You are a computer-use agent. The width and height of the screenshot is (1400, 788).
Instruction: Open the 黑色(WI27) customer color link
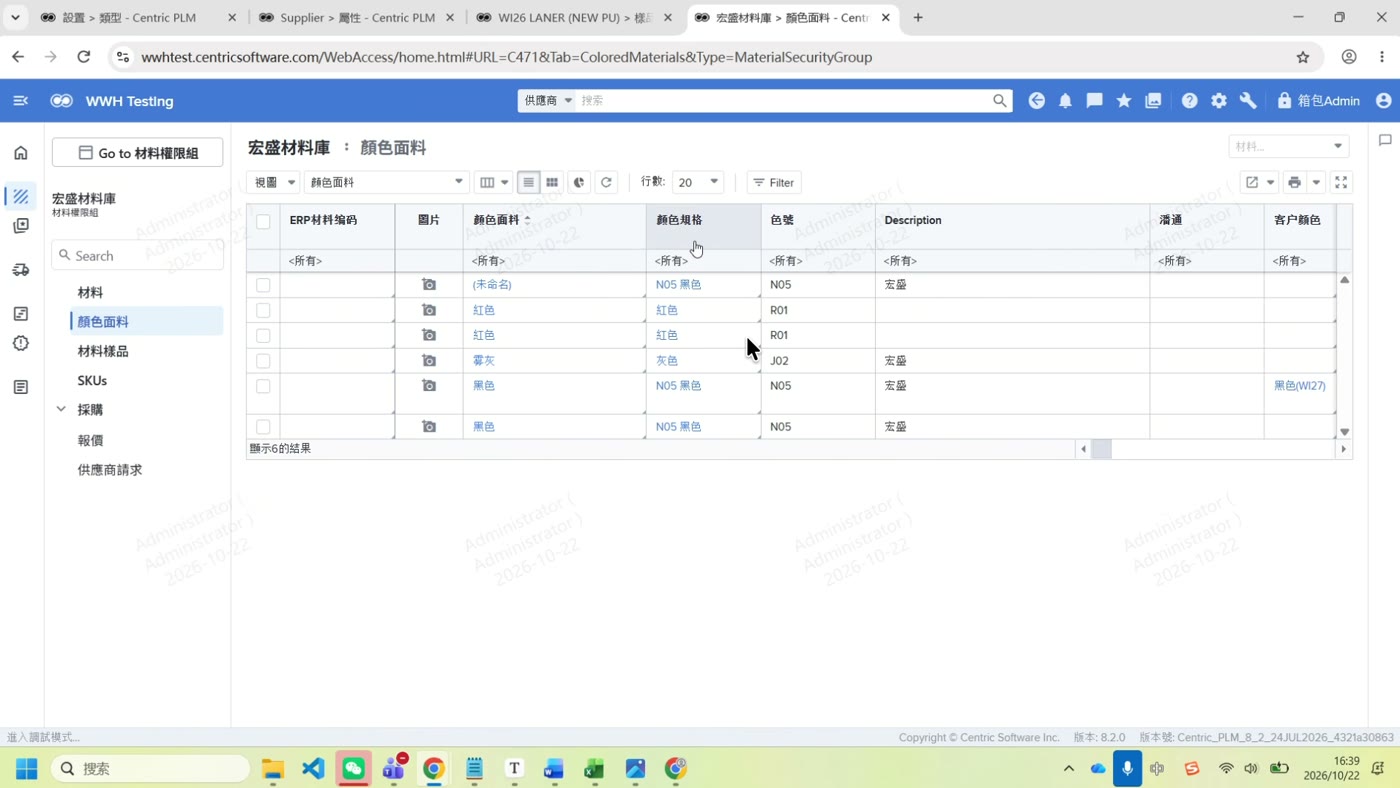pos(1300,385)
